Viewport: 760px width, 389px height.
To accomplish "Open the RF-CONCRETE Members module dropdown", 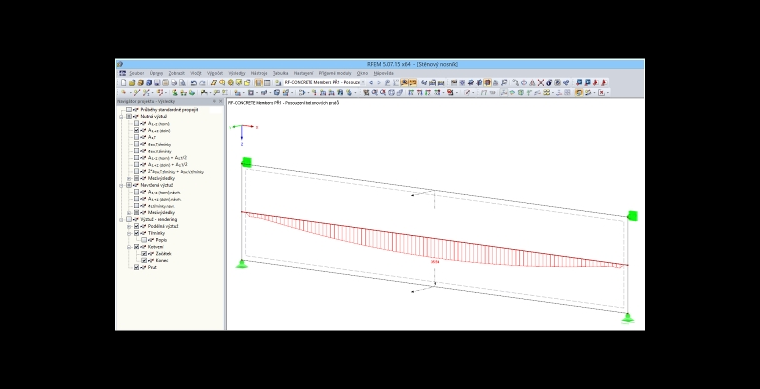I will click(363, 83).
